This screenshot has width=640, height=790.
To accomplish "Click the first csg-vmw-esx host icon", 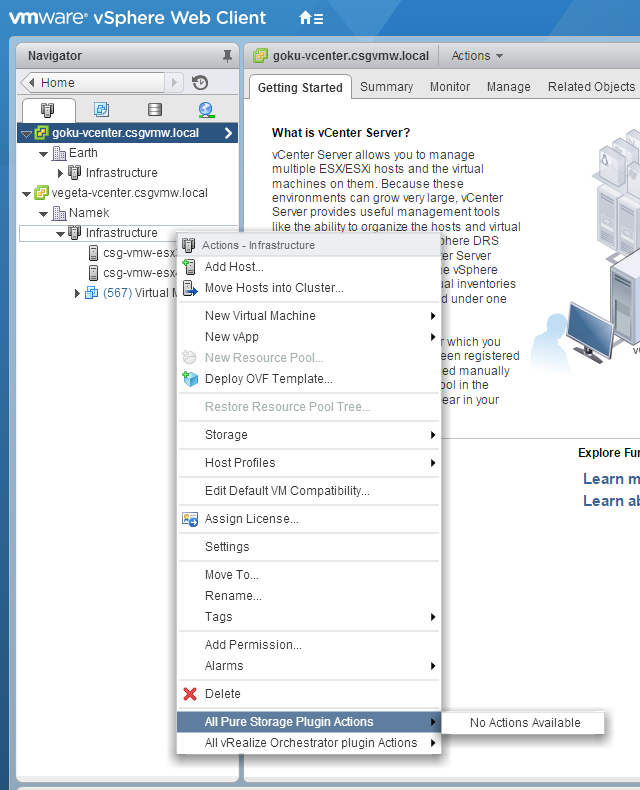I will 93,253.
